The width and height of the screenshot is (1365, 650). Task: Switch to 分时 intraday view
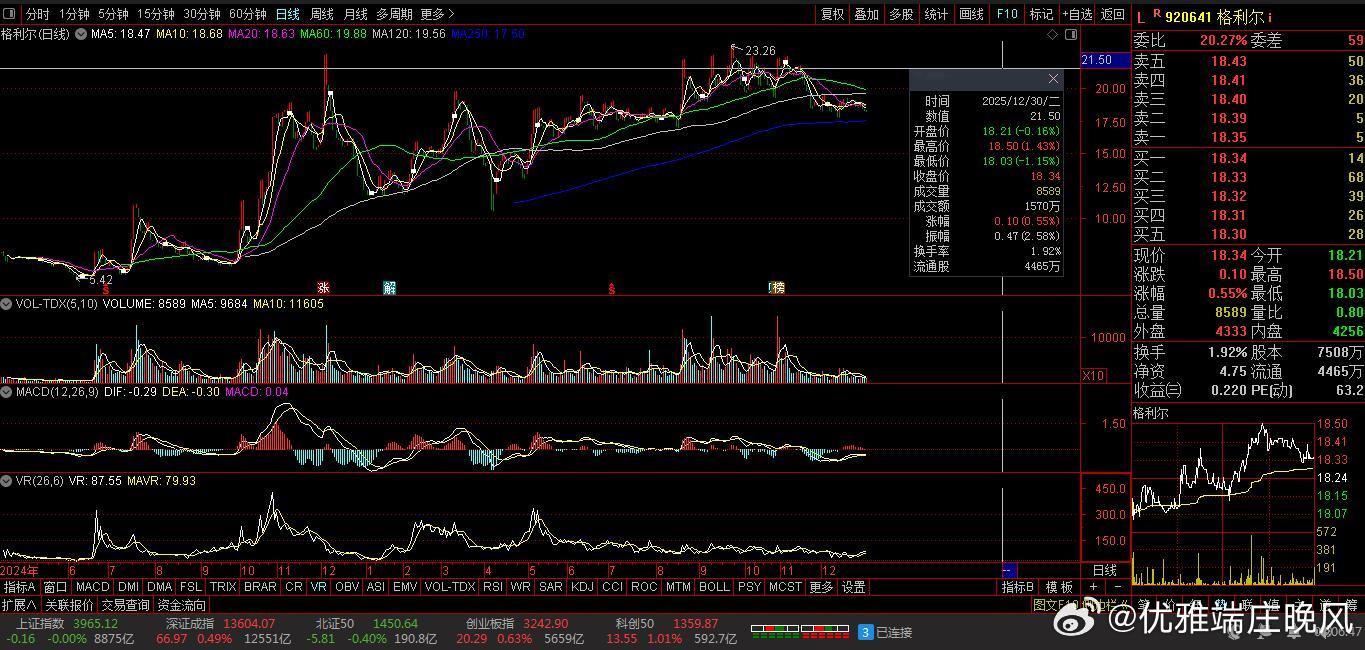(x=37, y=14)
